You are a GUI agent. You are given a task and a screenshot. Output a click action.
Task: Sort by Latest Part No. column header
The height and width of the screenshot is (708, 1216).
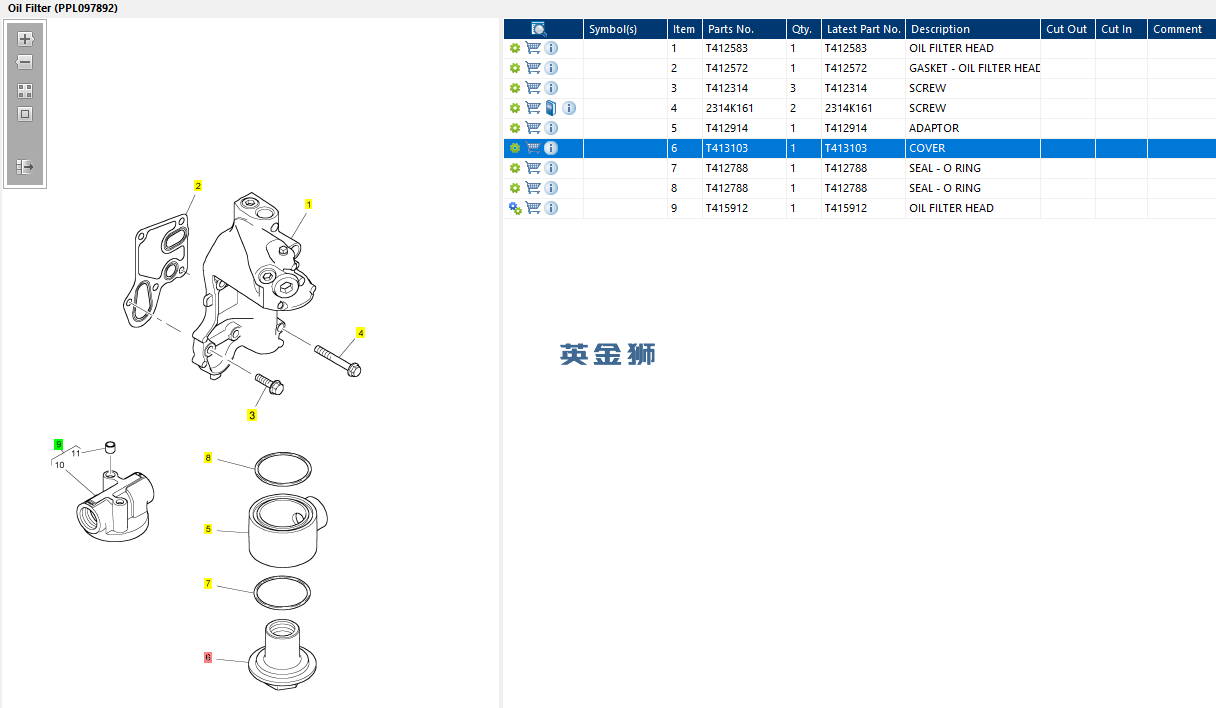864,29
